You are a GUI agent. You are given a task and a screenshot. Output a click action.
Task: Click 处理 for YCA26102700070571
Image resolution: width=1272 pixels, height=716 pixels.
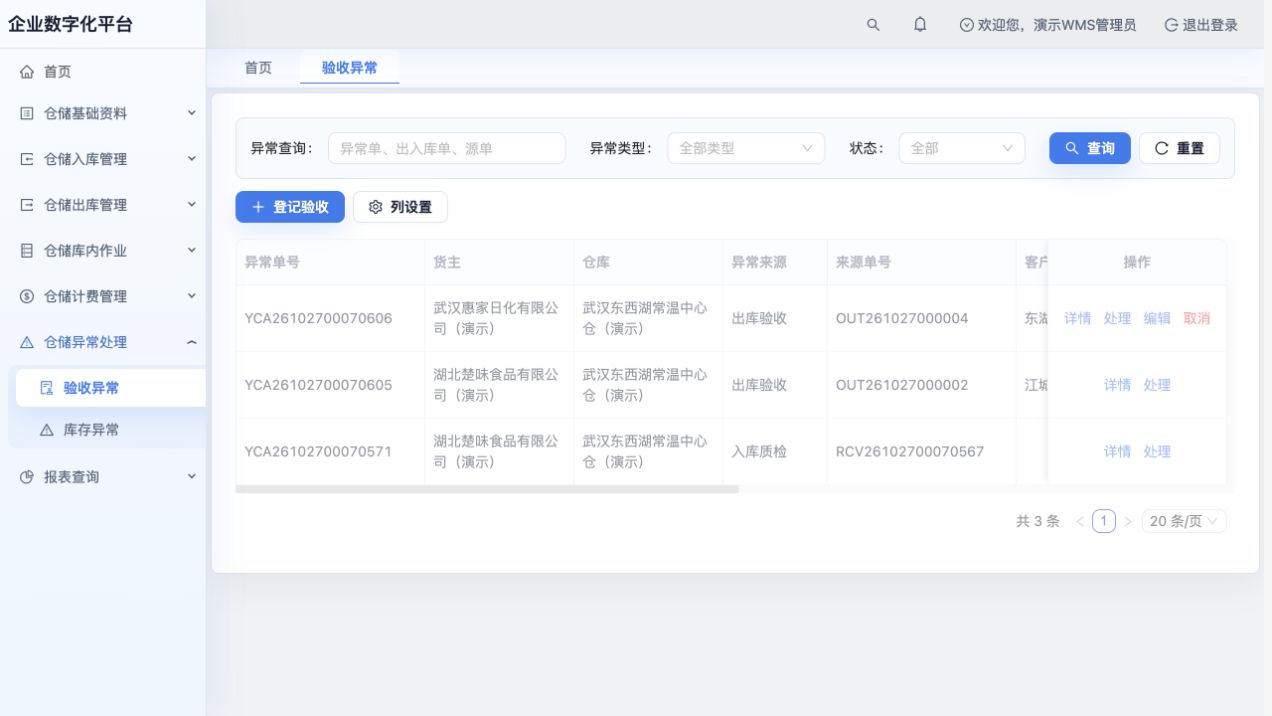1157,452
